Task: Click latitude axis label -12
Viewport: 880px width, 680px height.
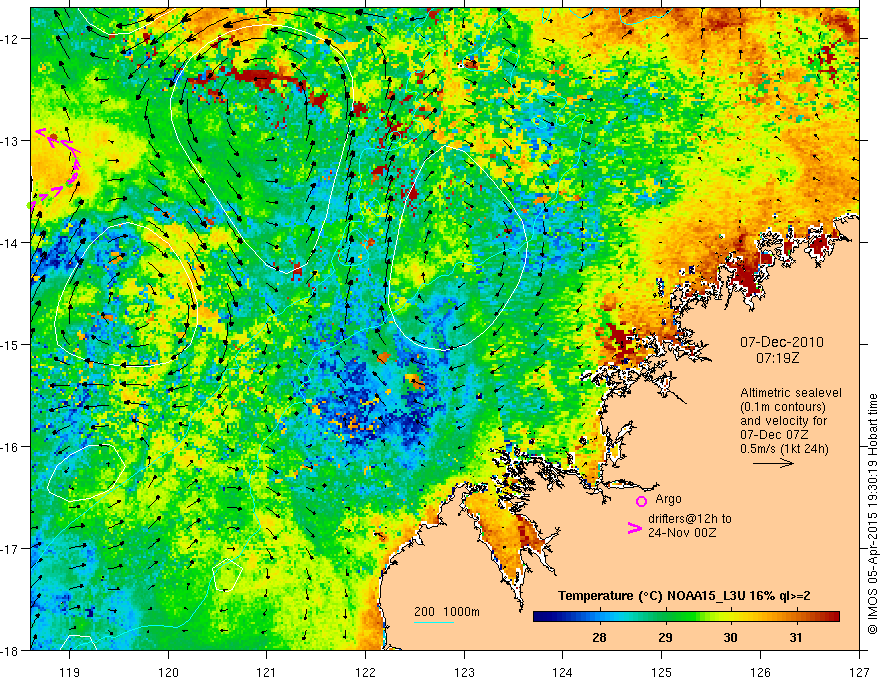Action: [x=11, y=39]
